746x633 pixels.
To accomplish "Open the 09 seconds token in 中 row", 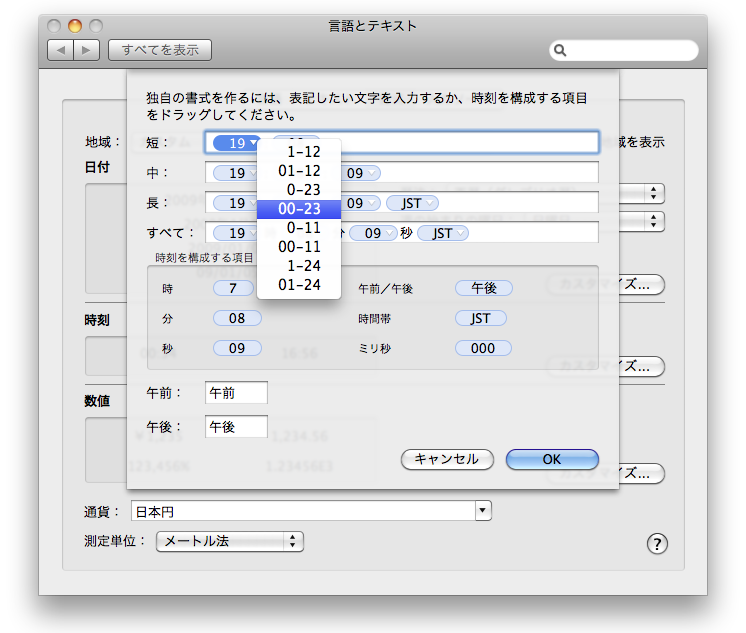I will [361, 173].
